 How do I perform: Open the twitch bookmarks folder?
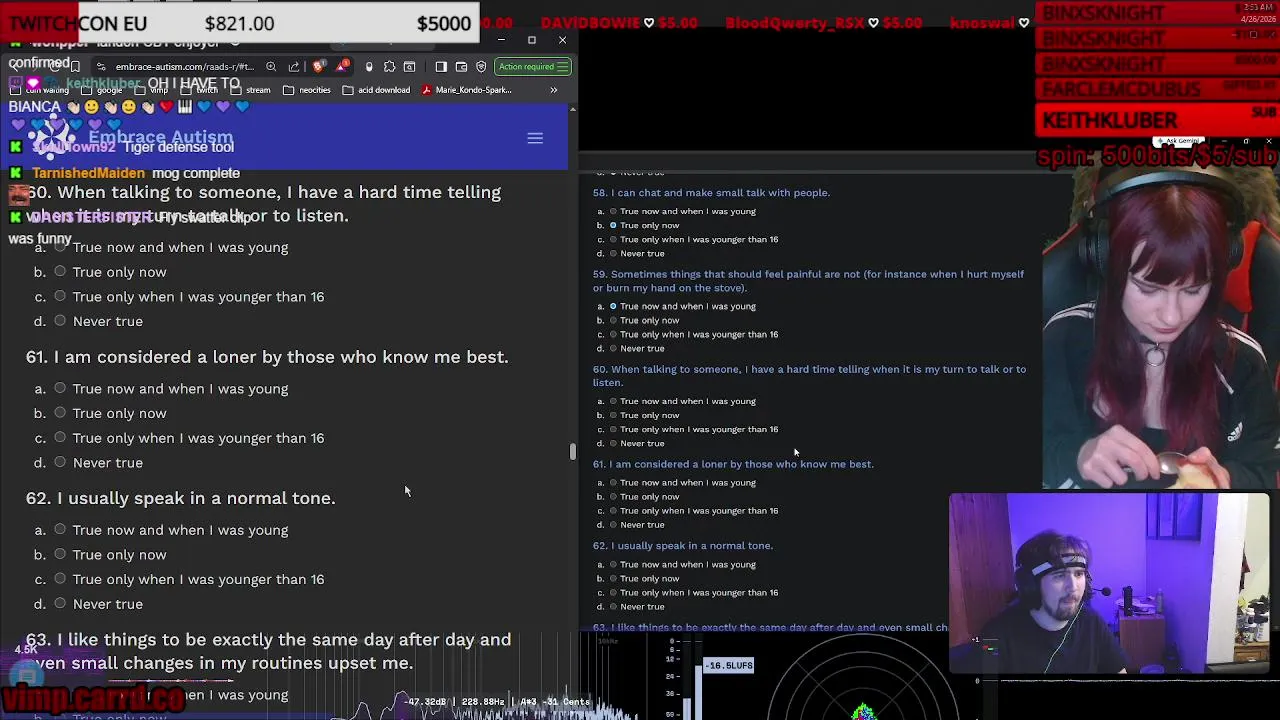click(200, 90)
